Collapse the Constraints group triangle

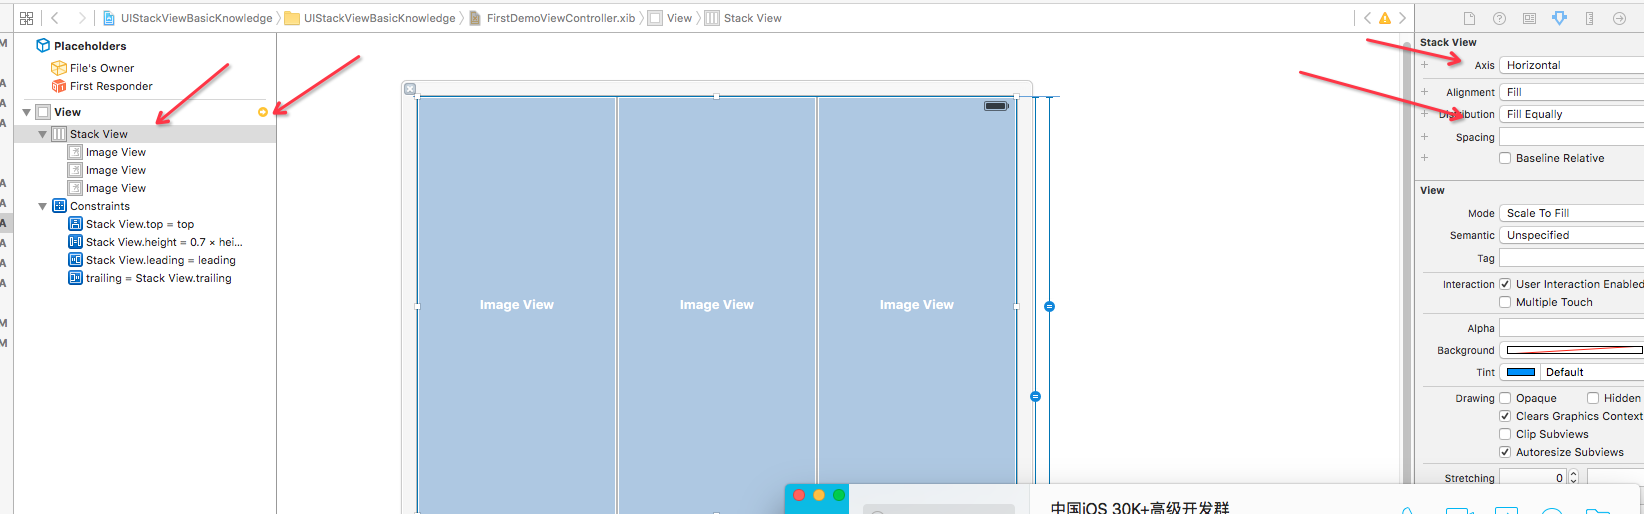[42, 206]
